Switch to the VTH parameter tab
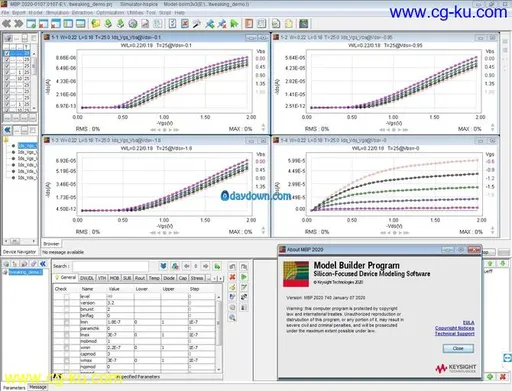The width and height of the screenshot is (512, 391). tap(102, 278)
